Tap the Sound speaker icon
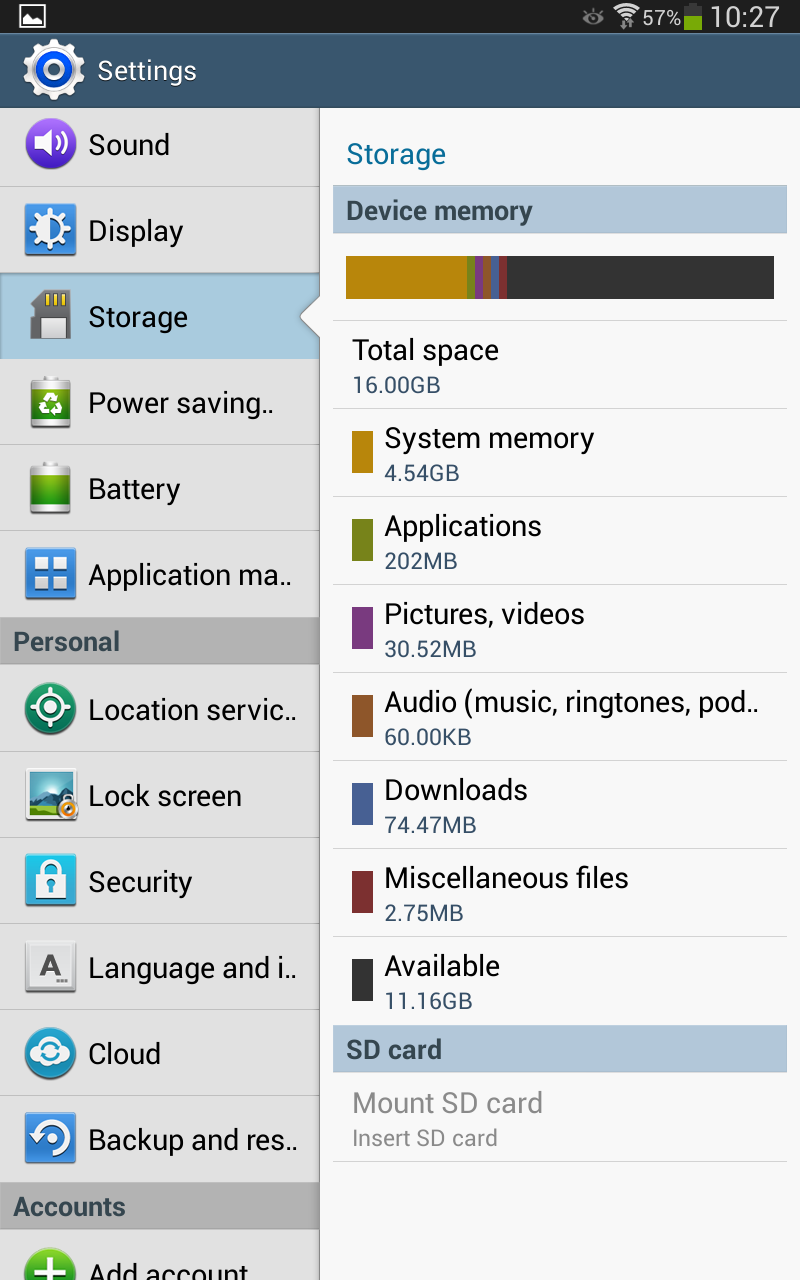Screen dimensions: 800x1280 50,145
